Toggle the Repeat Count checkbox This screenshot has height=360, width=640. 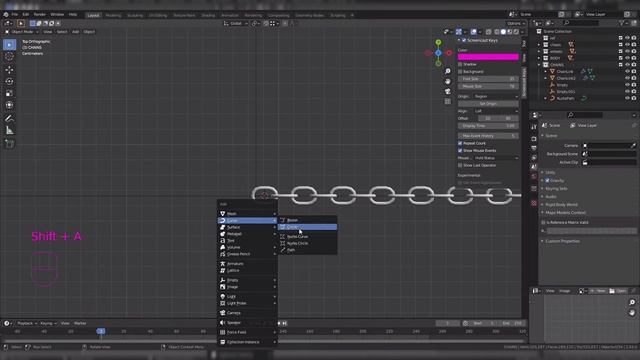pyautogui.click(x=460, y=143)
